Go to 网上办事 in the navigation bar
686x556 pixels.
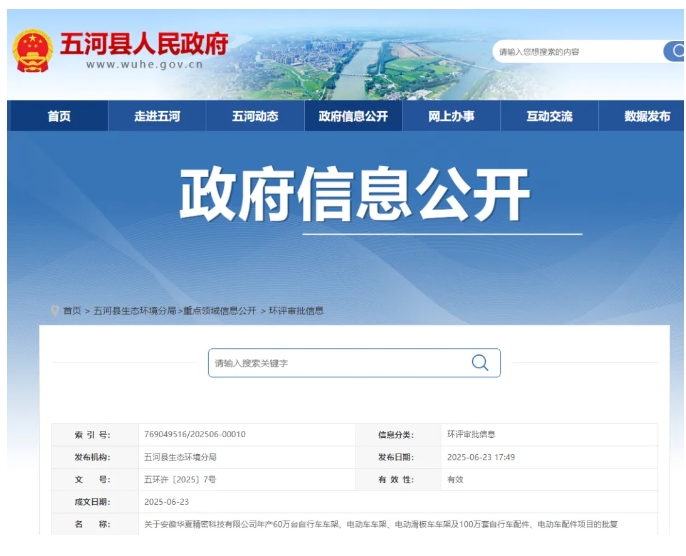tap(451, 116)
